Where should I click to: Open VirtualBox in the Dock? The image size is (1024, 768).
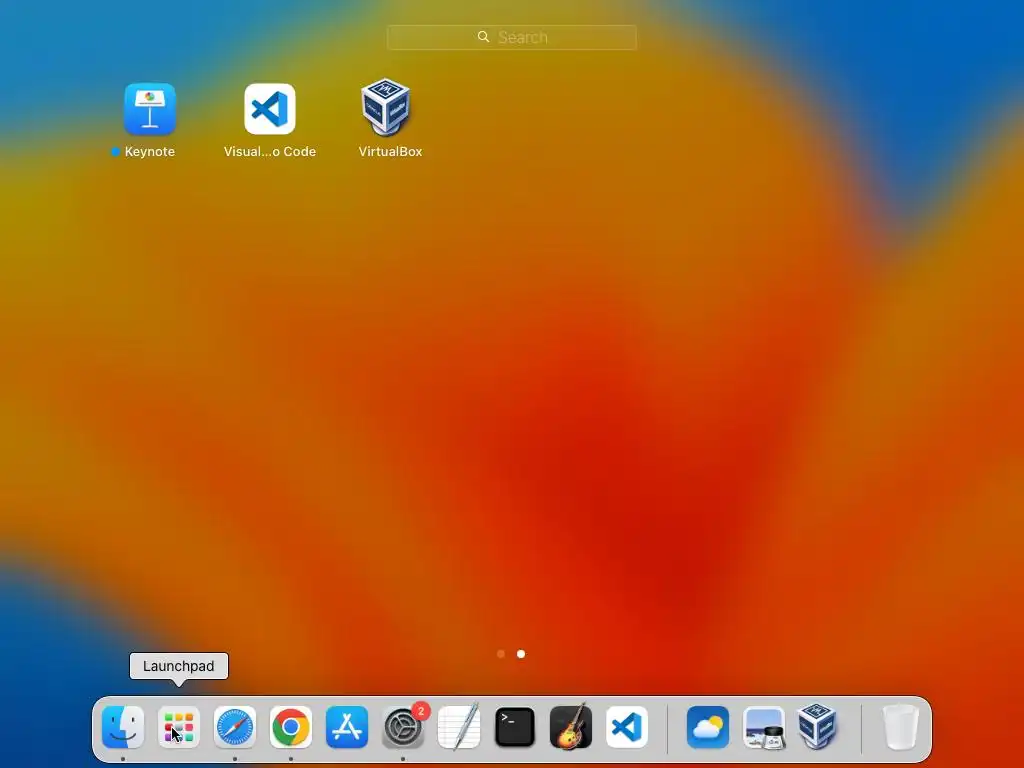coord(818,726)
